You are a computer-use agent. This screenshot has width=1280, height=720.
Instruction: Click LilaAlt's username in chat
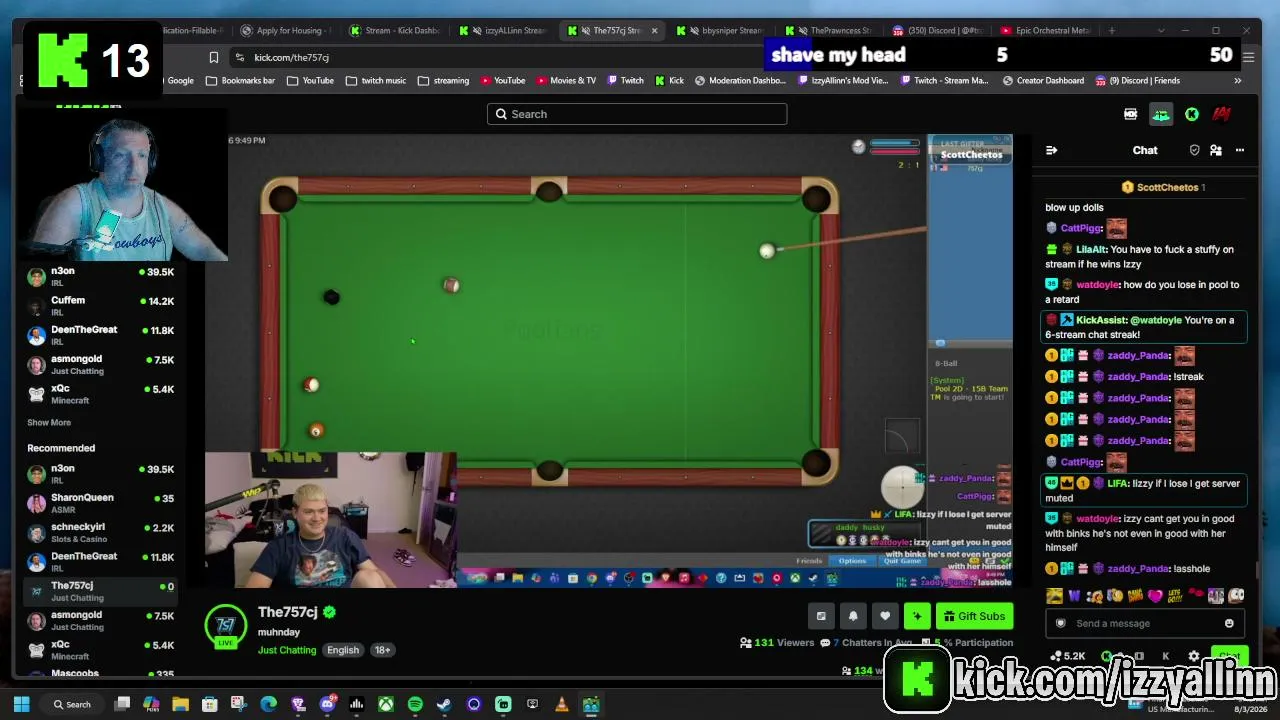(1091, 250)
